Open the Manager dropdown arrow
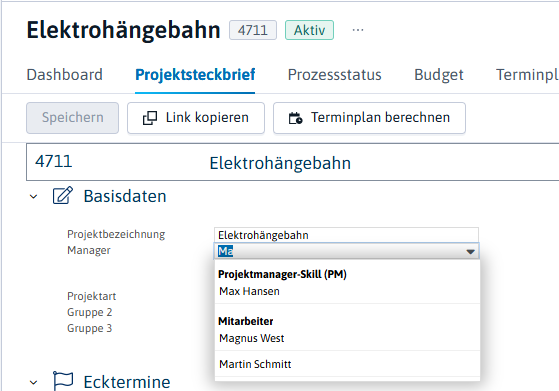The image size is (559, 391). pyautogui.click(x=471, y=252)
